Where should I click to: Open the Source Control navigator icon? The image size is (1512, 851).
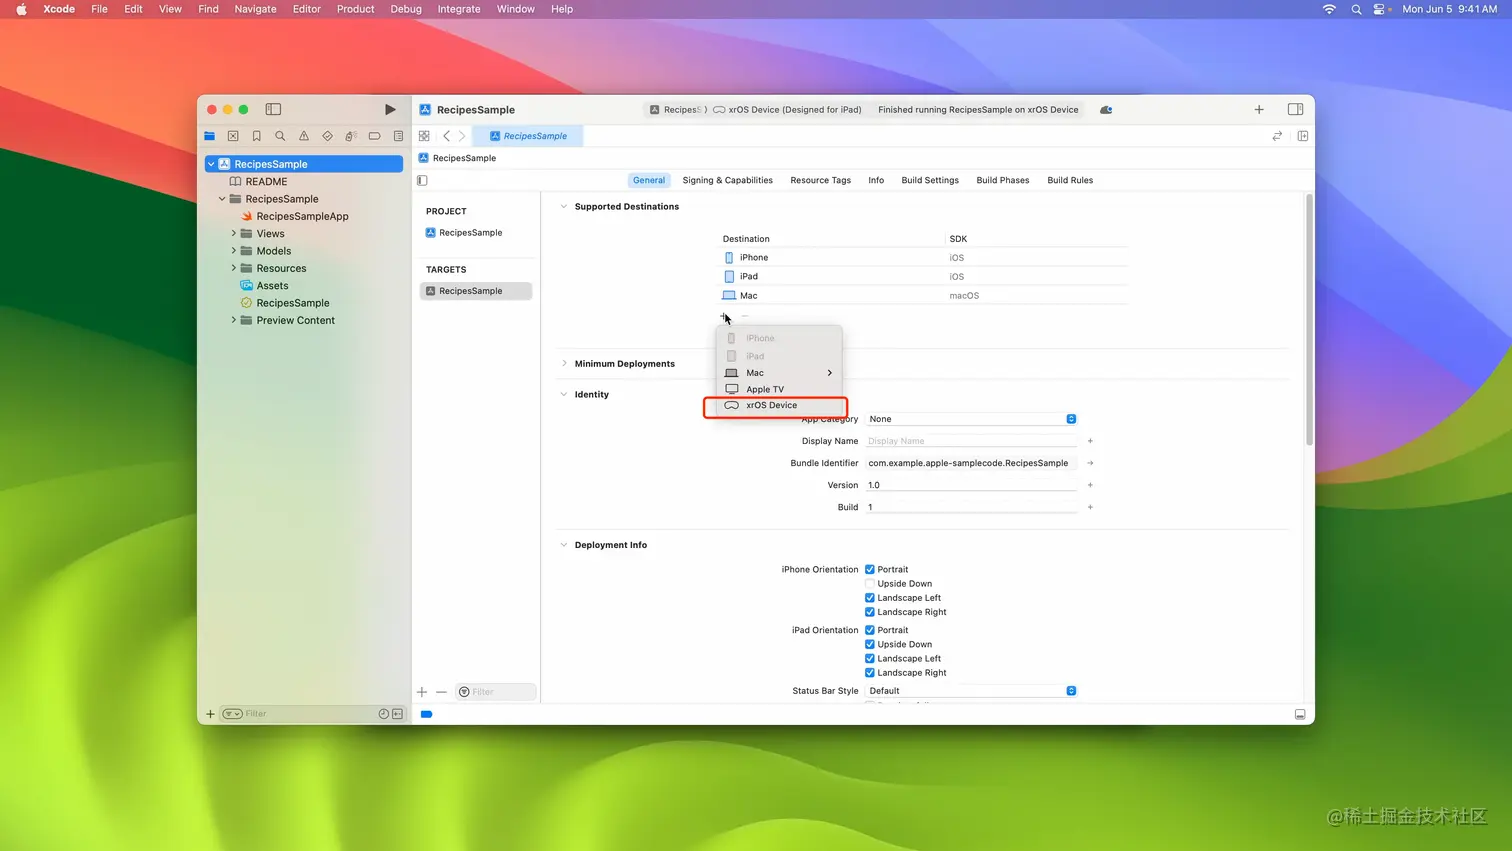click(x=233, y=136)
